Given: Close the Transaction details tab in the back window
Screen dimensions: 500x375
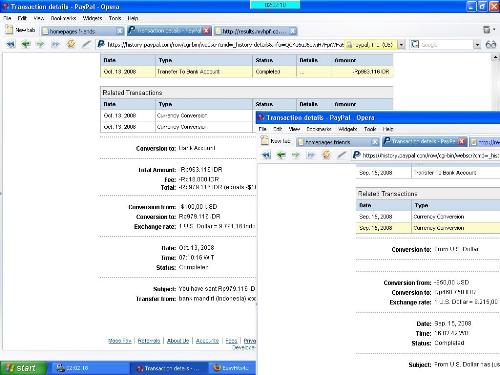Looking at the screenshot, I should pyautogui.click(x=207, y=31).
